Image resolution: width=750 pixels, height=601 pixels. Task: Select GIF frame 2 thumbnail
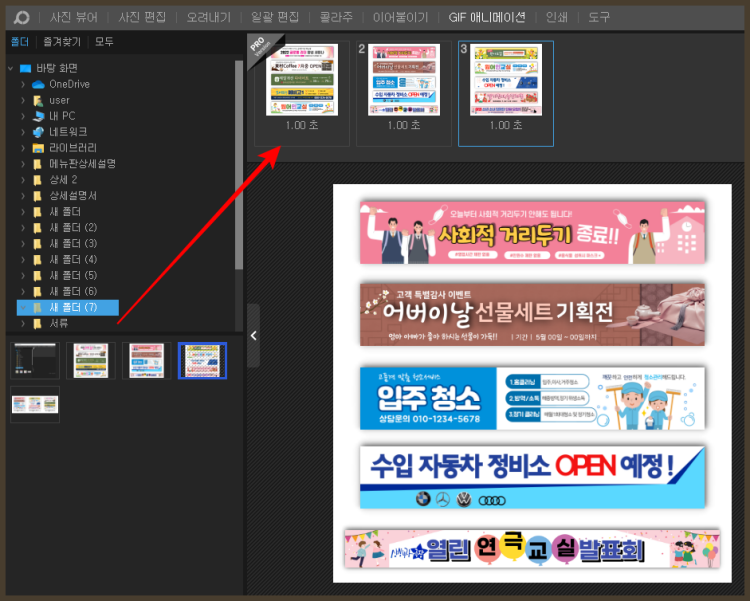pos(404,80)
